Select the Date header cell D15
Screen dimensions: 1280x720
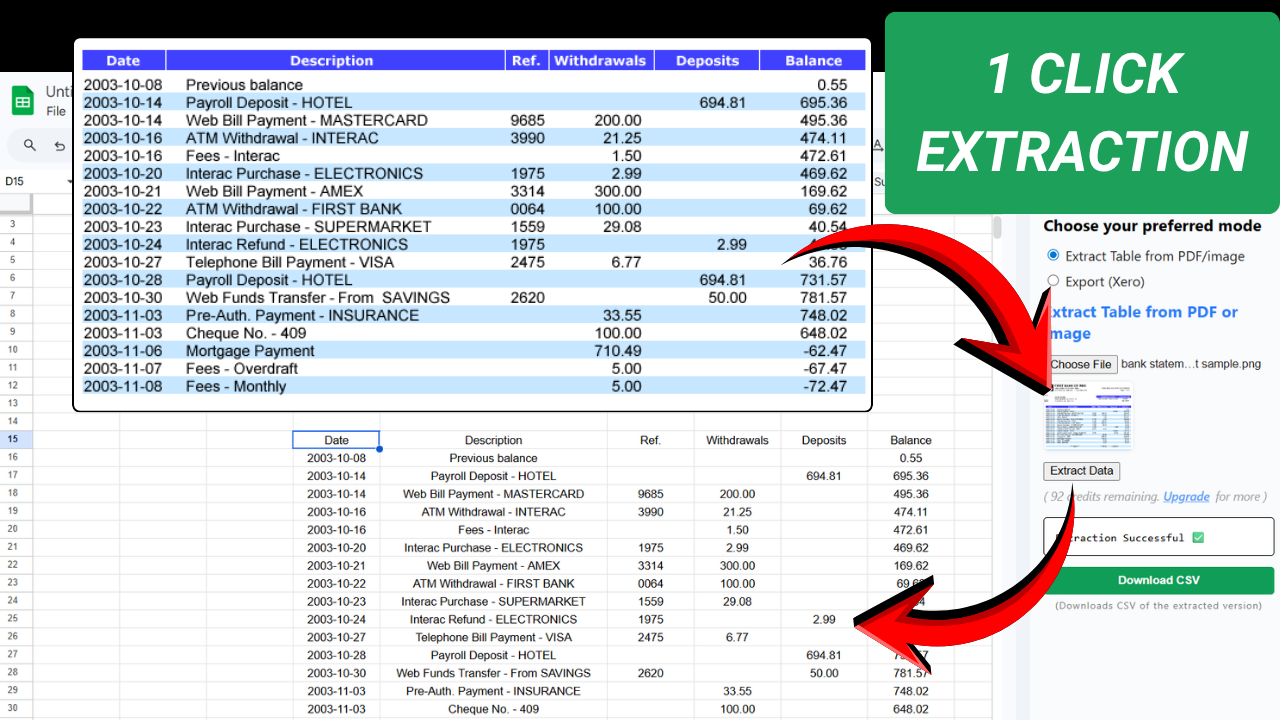pos(336,440)
